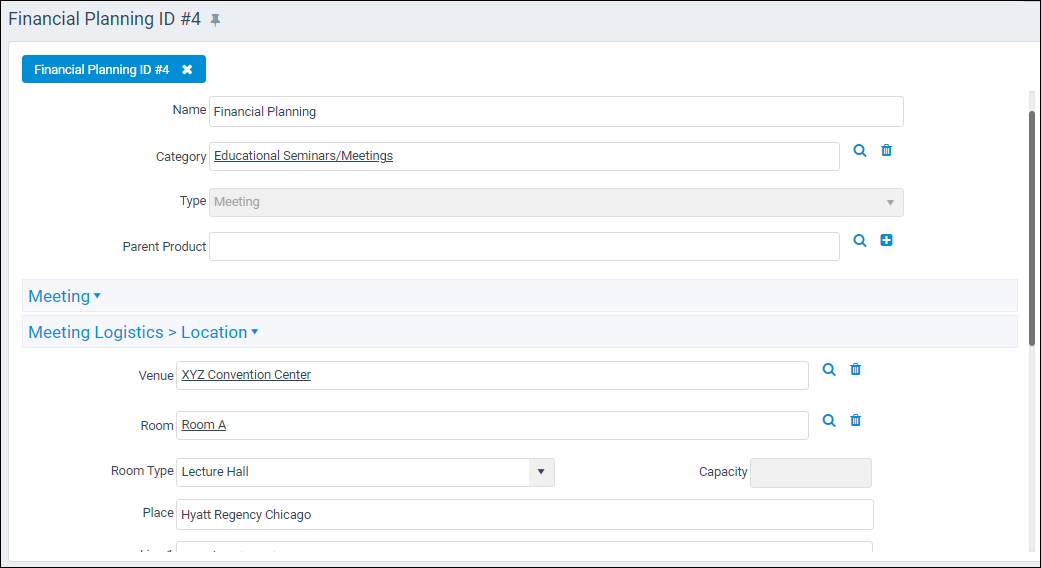Remove the Venue with the trash icon
The width and height of the screenshot is (1041, 568).
[x=856, y=370]
